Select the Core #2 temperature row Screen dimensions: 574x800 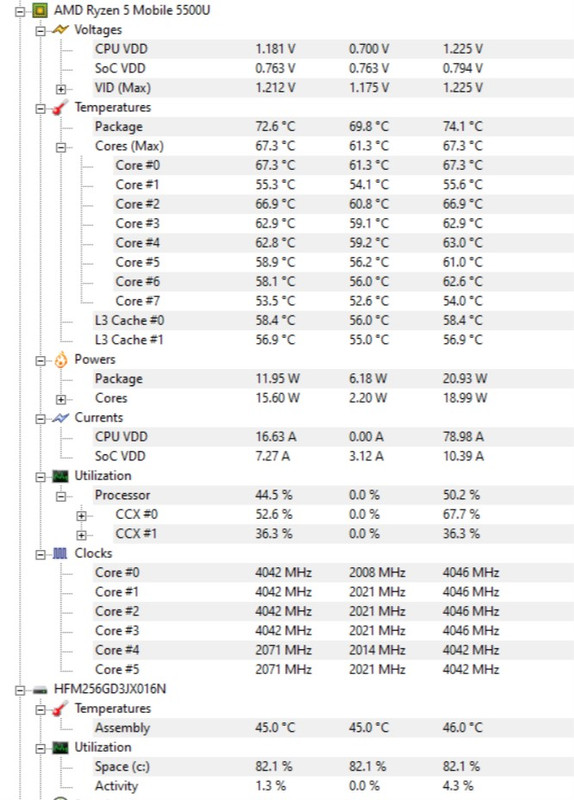click(x=343, y=204)
